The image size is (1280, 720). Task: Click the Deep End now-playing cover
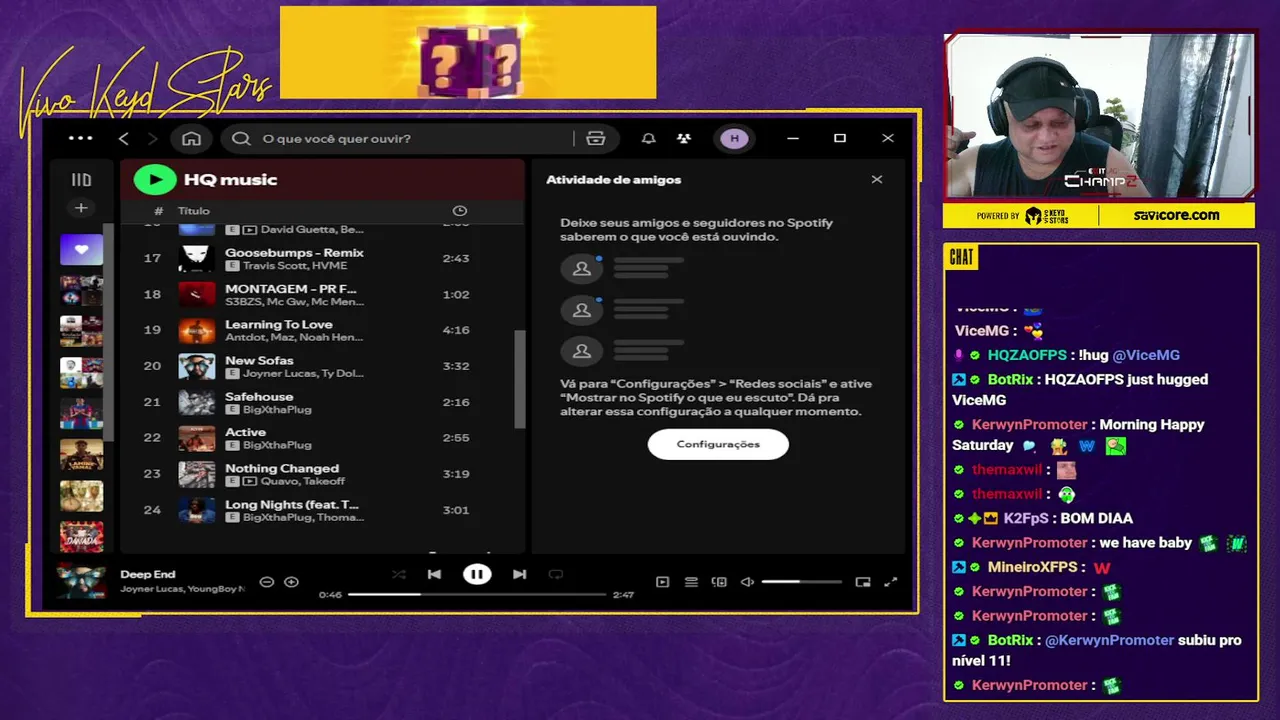(x=81, y=581)
